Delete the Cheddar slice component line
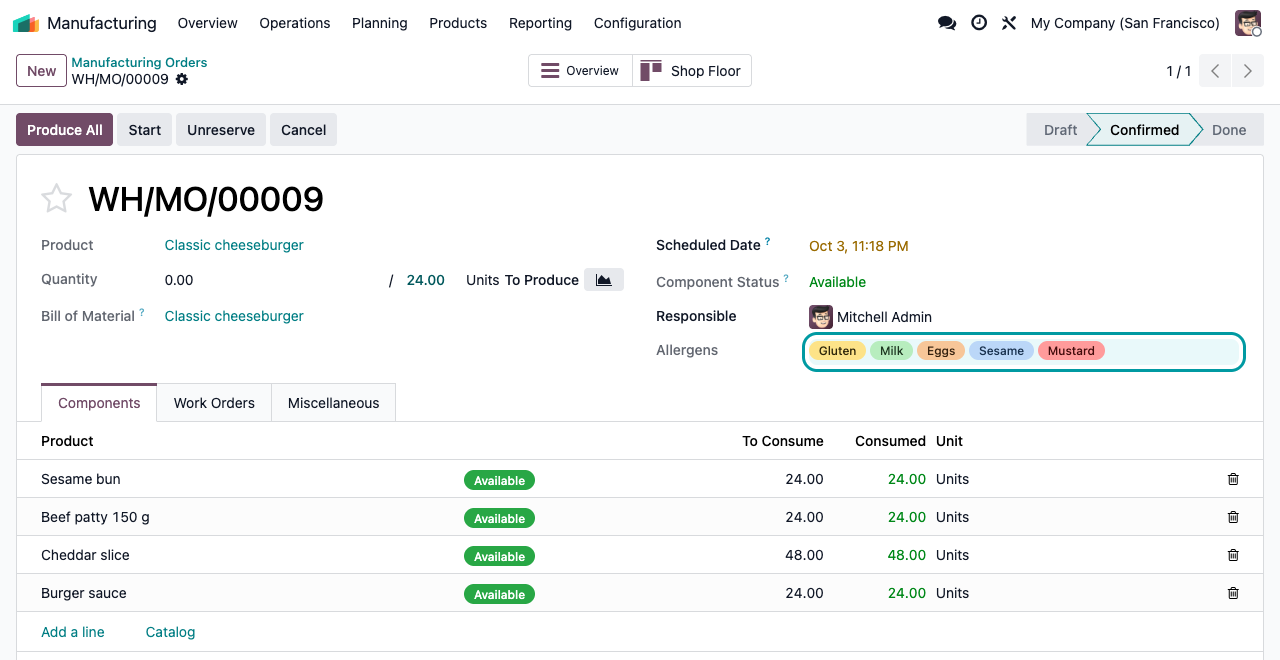Screen dimensions: 1280x660 tap(1233, 555)
